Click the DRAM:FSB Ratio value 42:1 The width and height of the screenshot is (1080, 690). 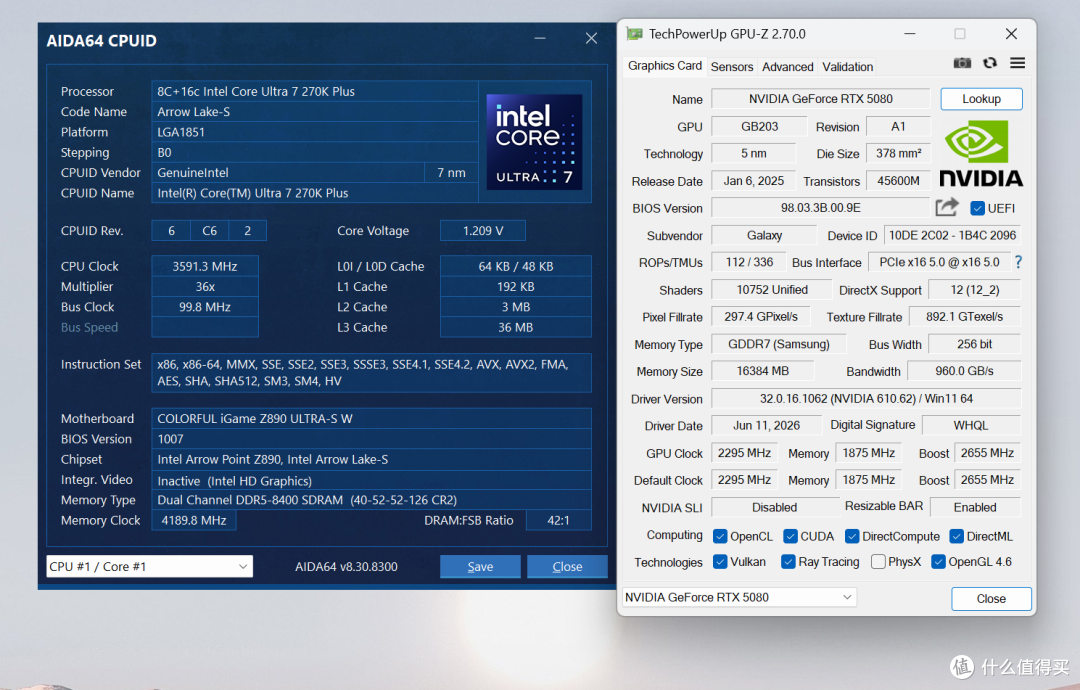(x=559, y=520)
